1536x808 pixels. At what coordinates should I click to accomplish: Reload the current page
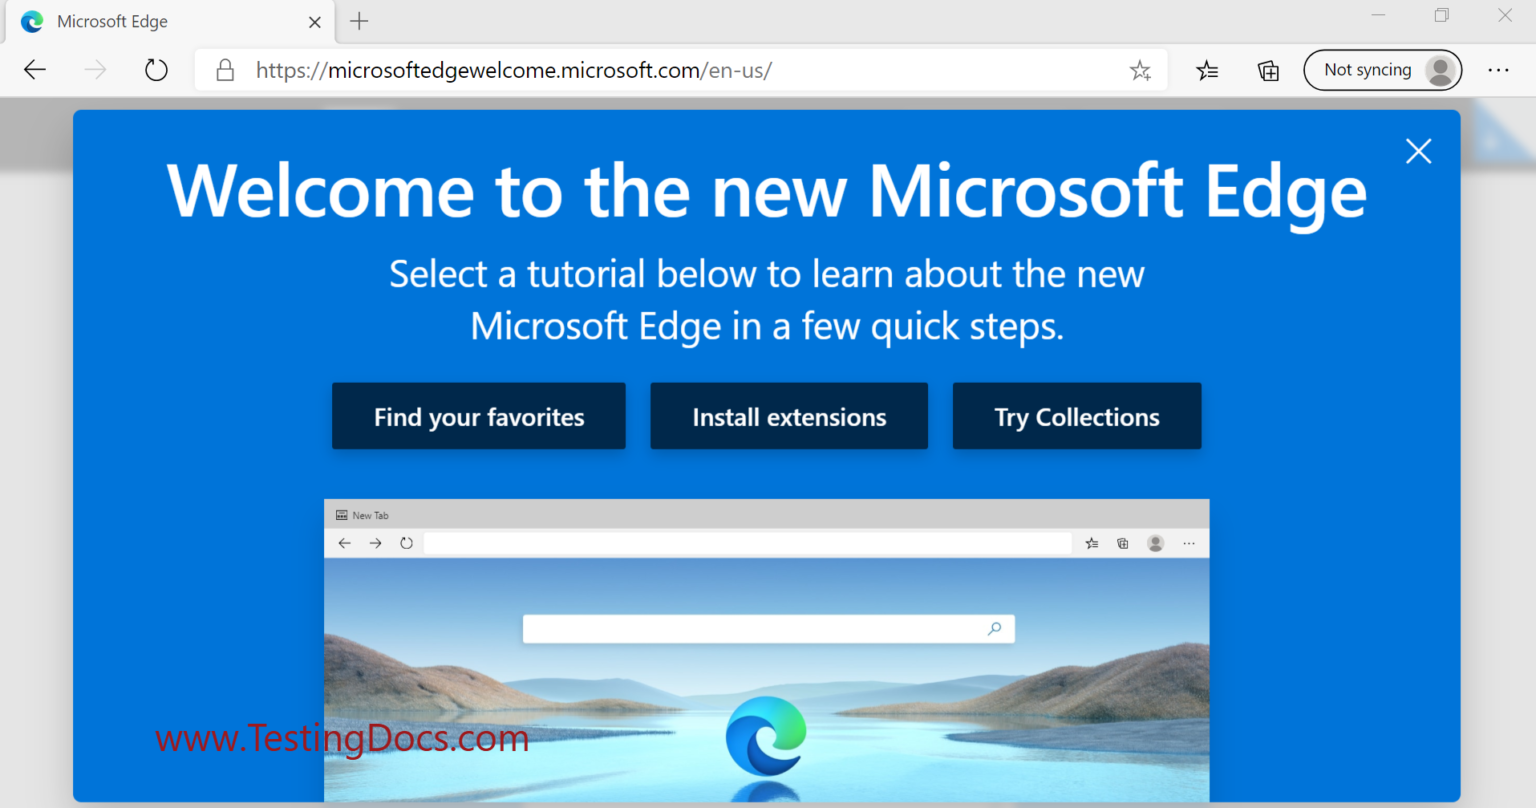155,70
